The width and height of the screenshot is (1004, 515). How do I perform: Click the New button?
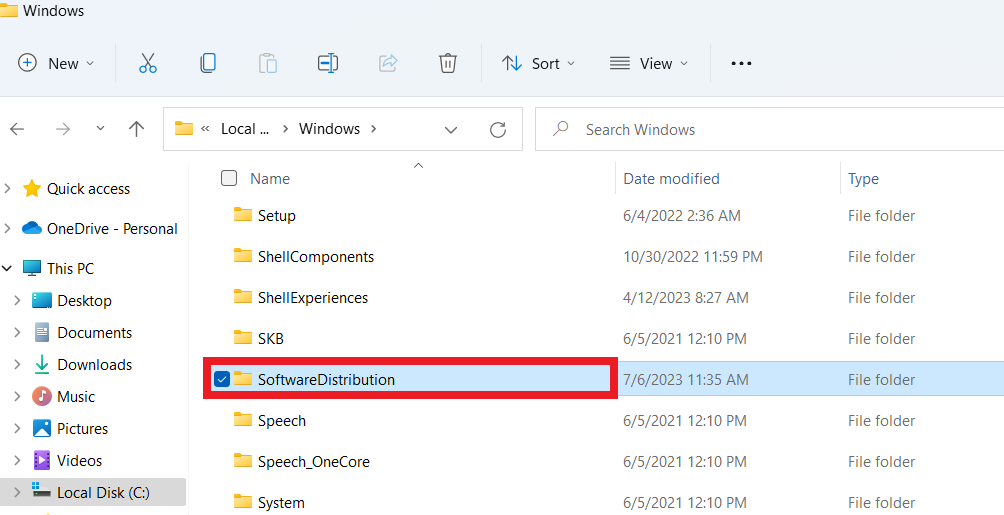click(56, 63)
